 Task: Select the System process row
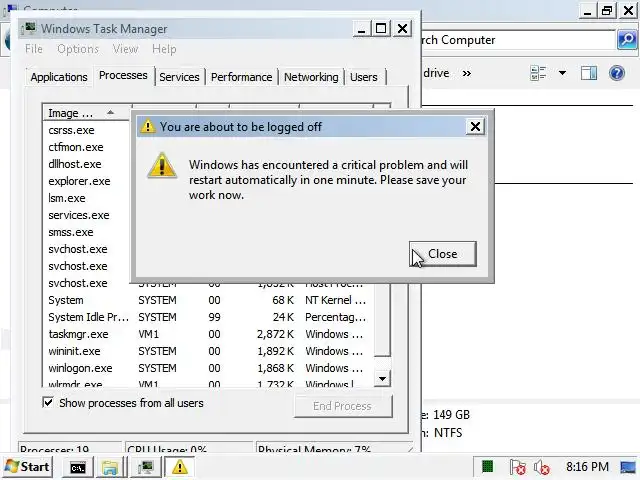(208, 300)
